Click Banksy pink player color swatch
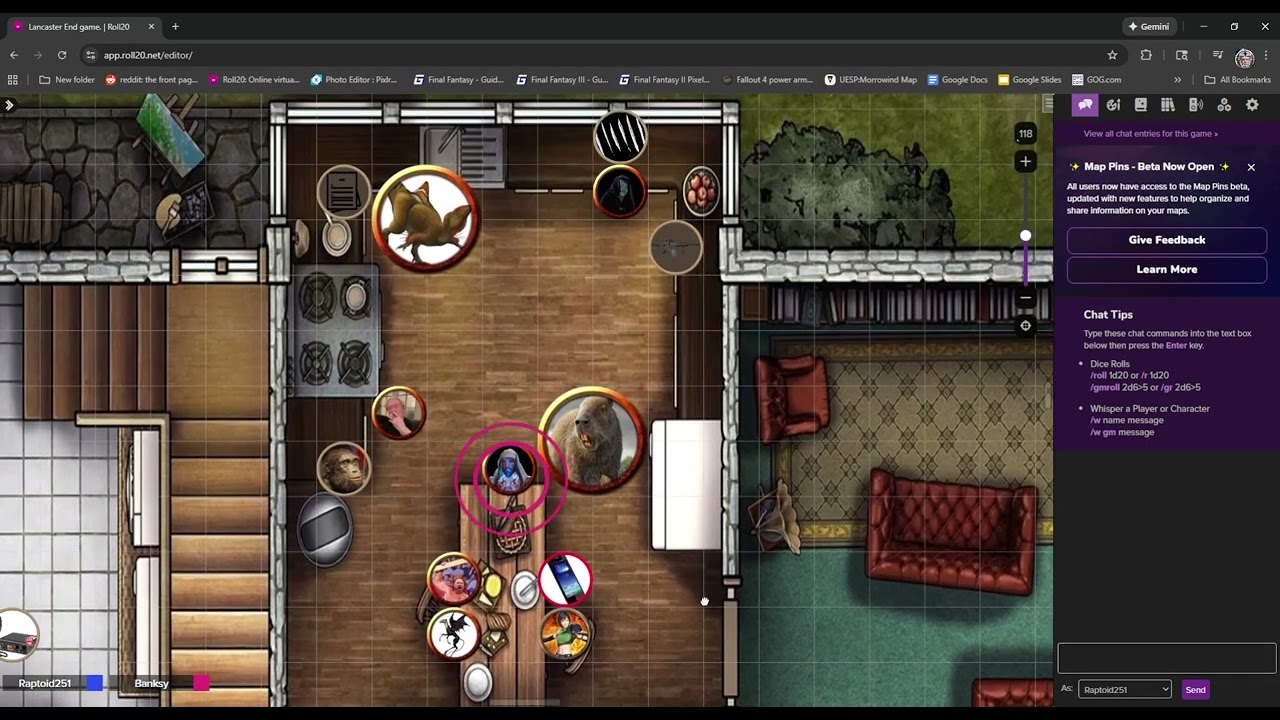 [201, 683]
